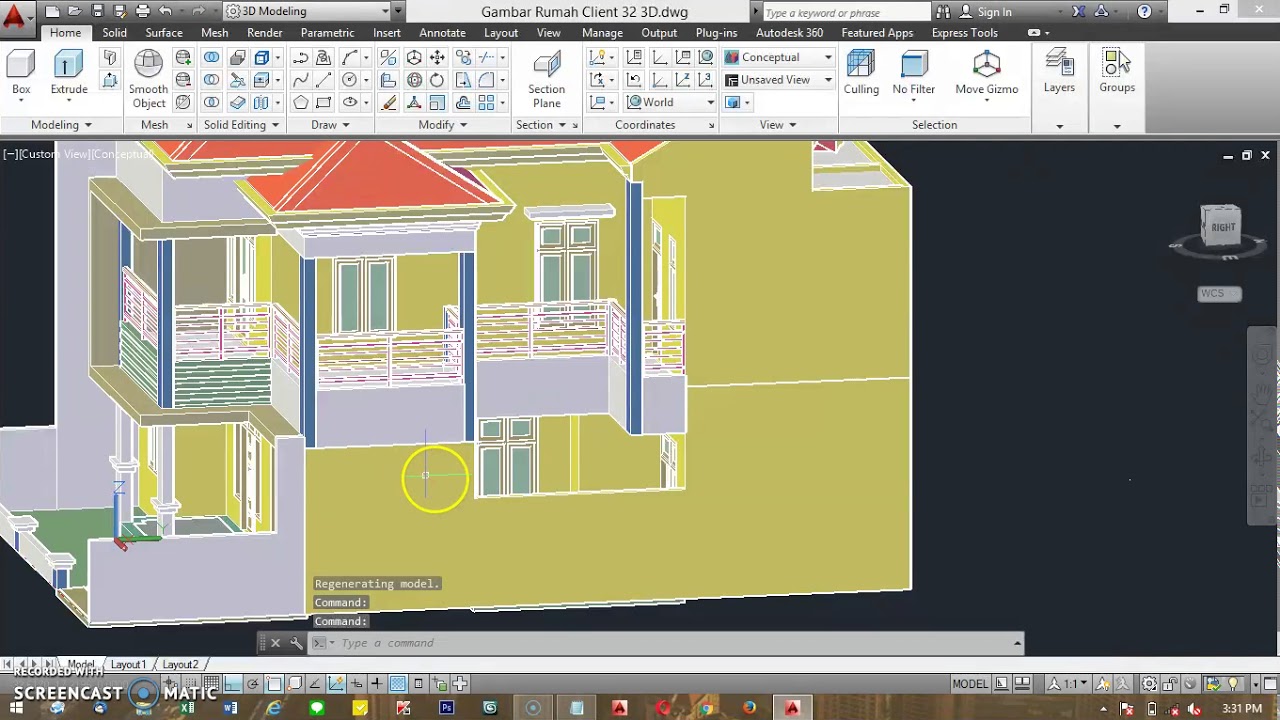Click the binoculars search icon
1280x720 pixels.
[x=943, y=12]
